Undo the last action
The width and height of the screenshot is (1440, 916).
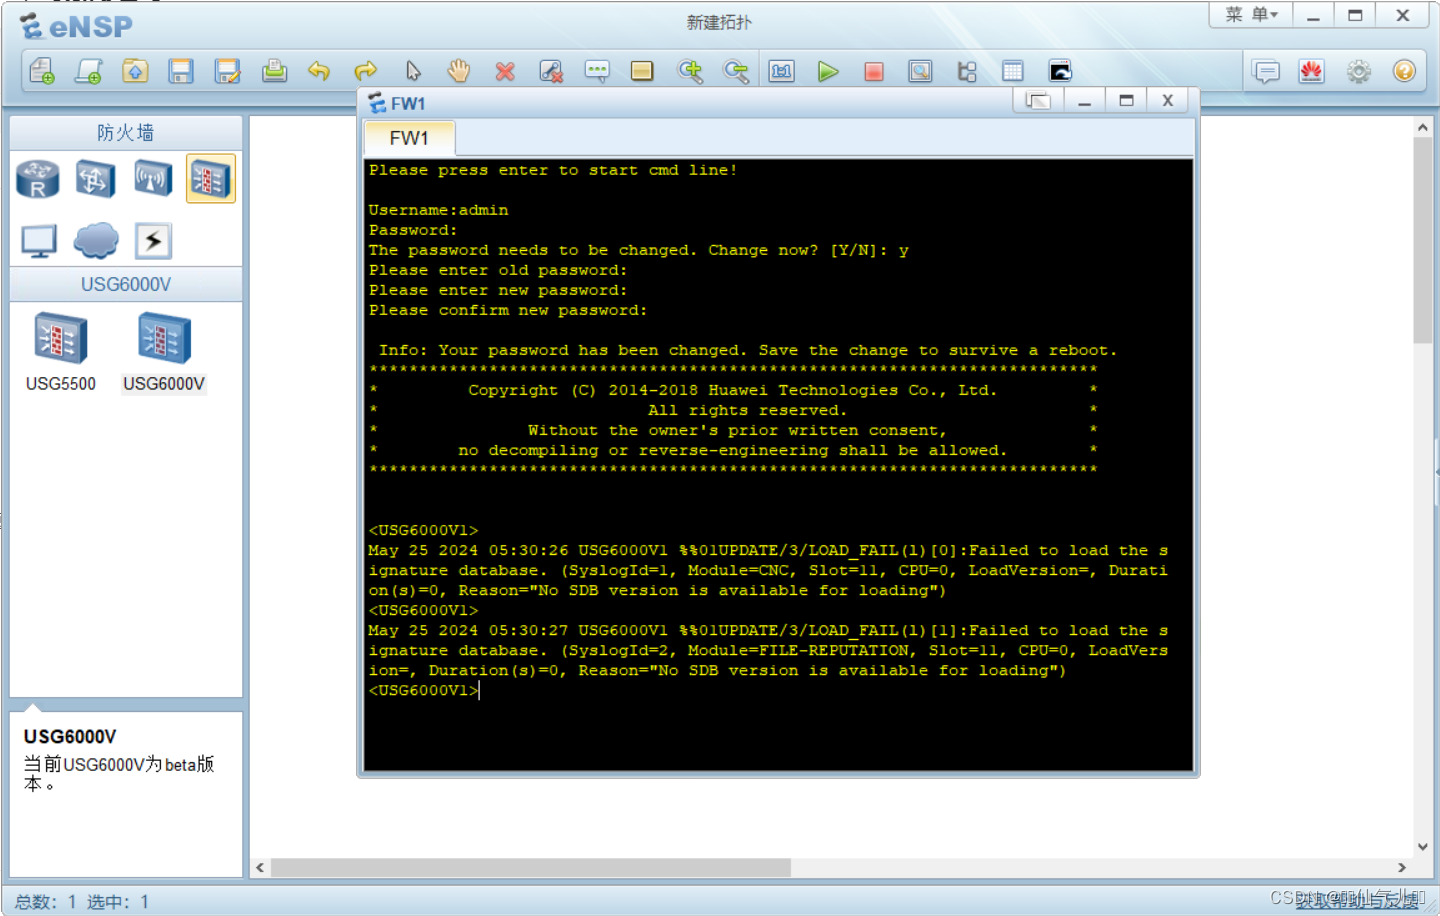coord(319,71)
